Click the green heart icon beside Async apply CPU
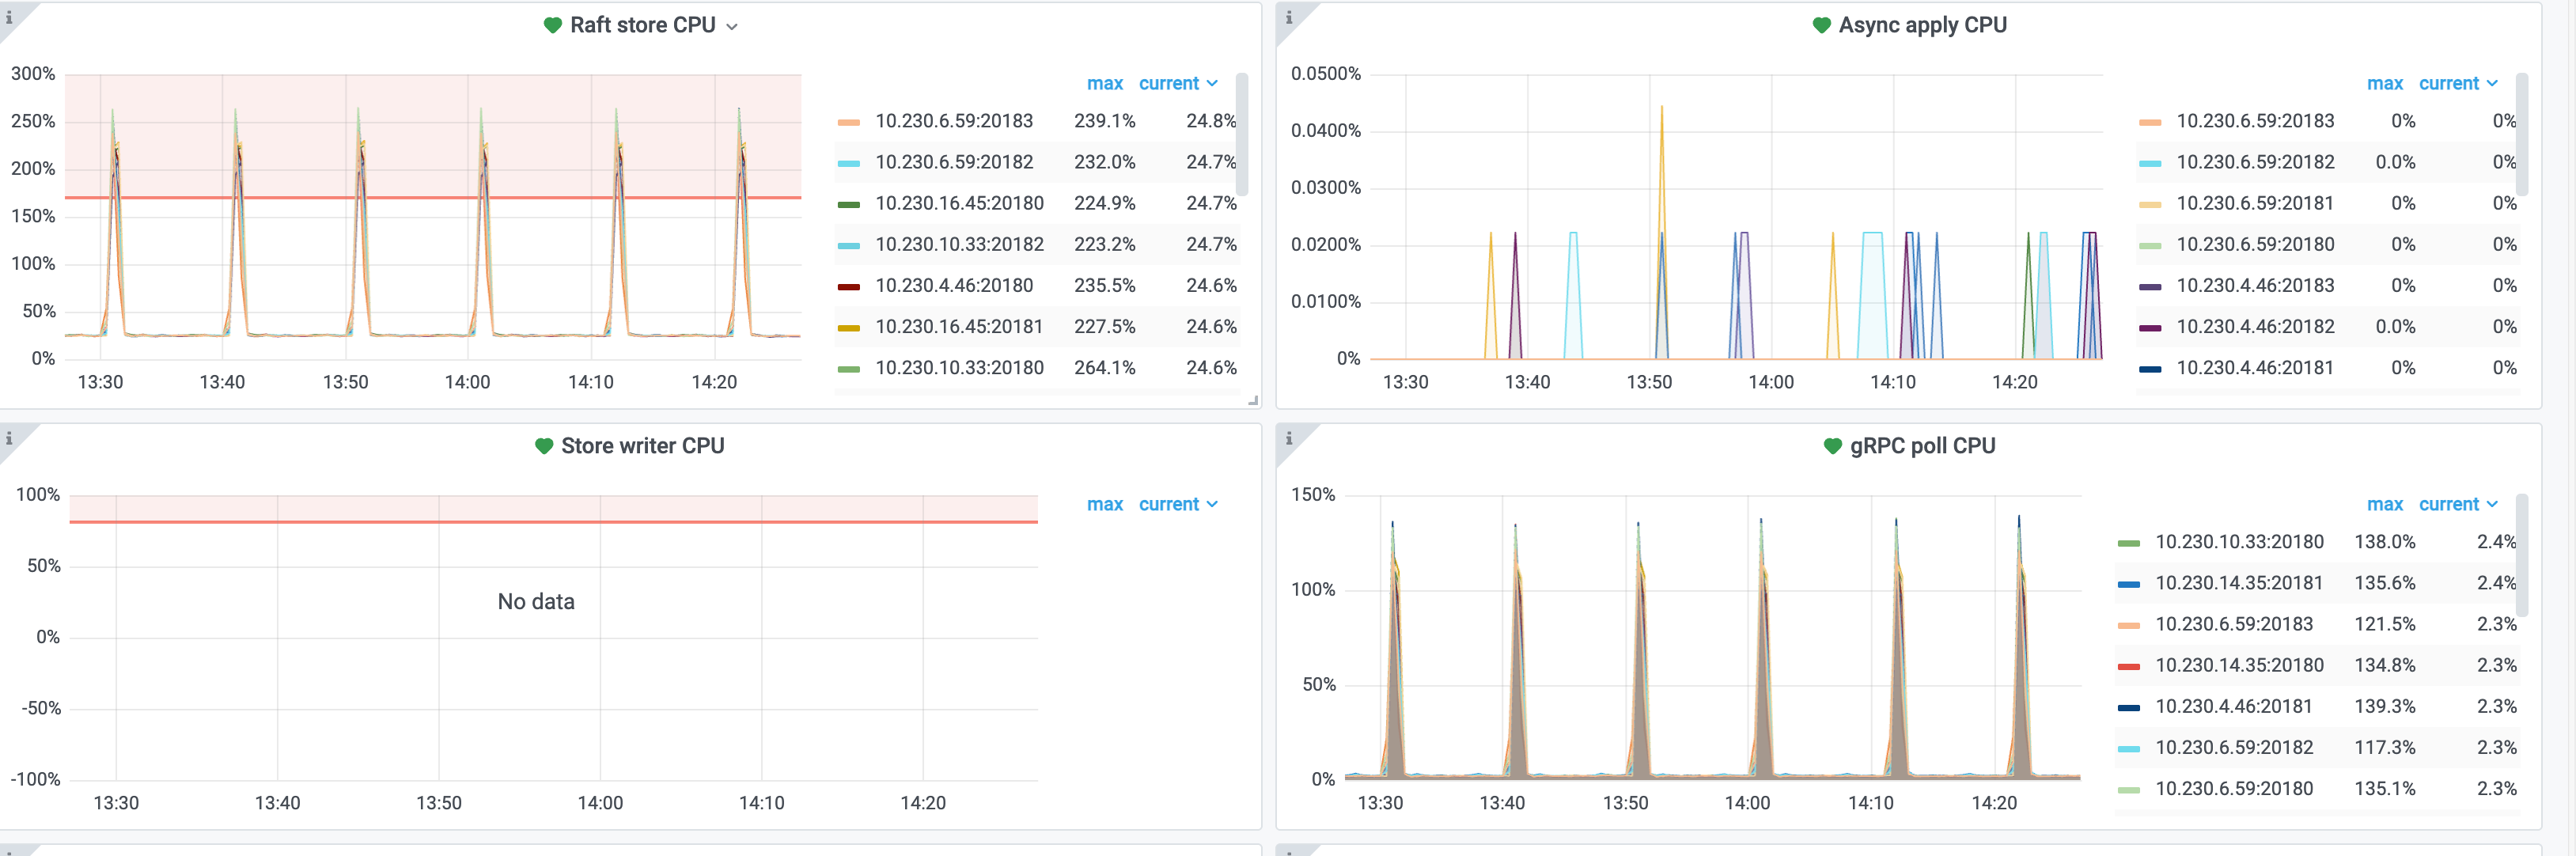This screenshot has height=856, width=2576. click(1821, 25)
